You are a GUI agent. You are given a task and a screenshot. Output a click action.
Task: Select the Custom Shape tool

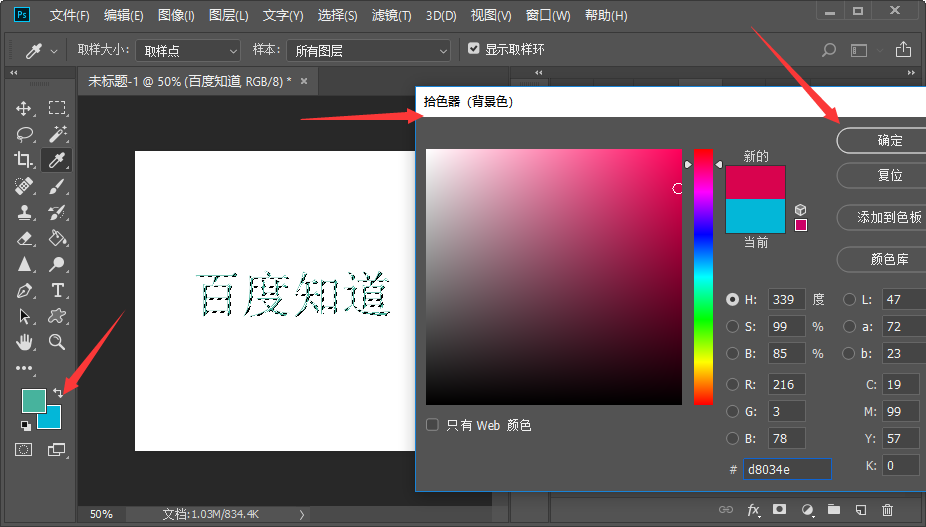tap(57, 316)
